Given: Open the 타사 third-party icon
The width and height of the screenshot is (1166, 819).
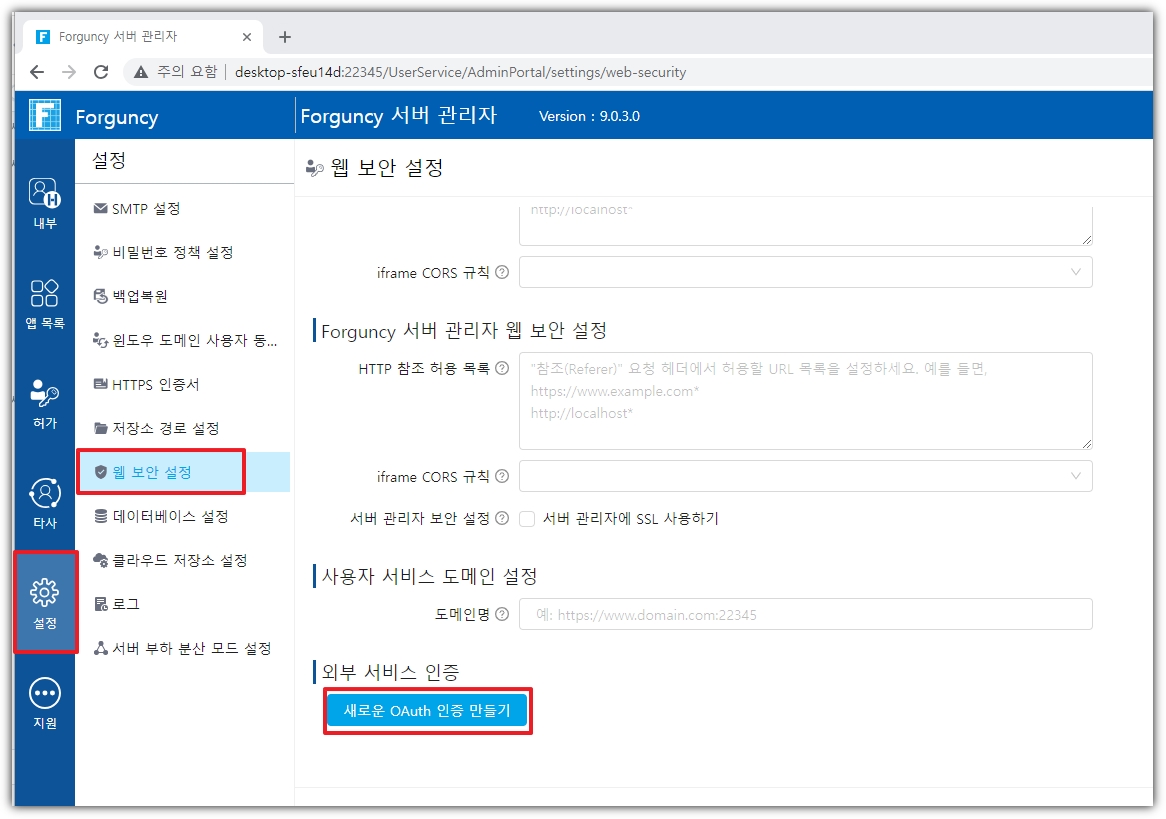Looking at the screenshot, I should [x=45, y=501].
